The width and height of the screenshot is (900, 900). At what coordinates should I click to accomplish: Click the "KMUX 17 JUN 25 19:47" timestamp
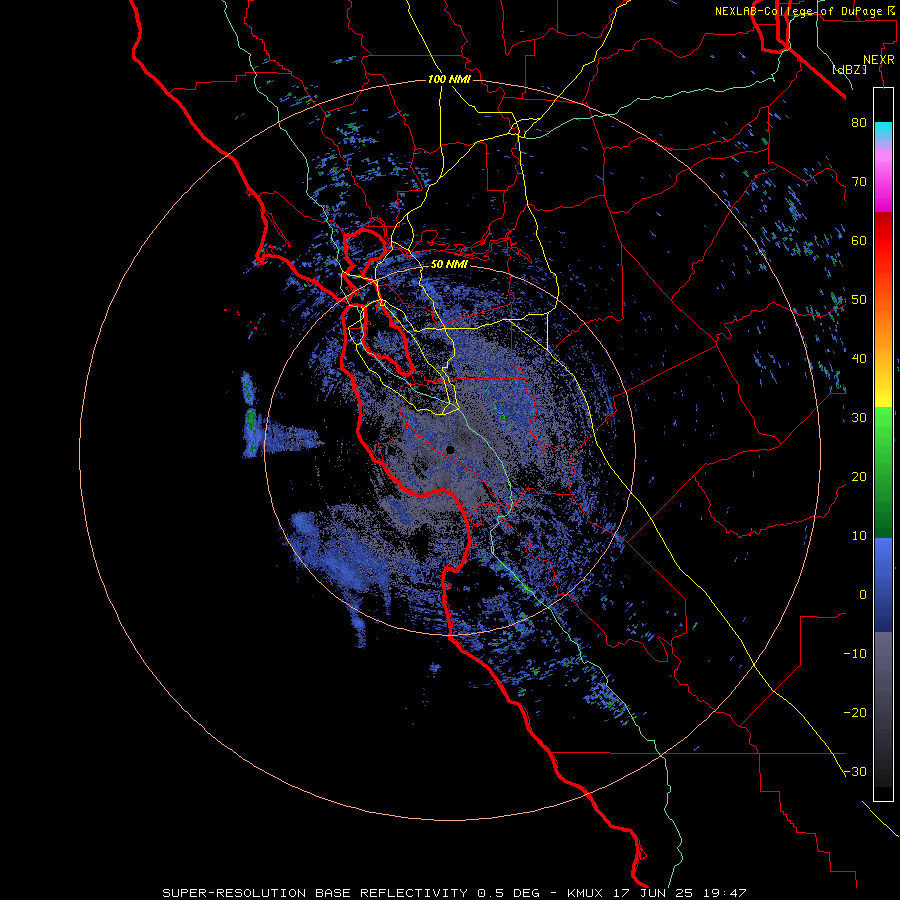click(x=657, y=893)
